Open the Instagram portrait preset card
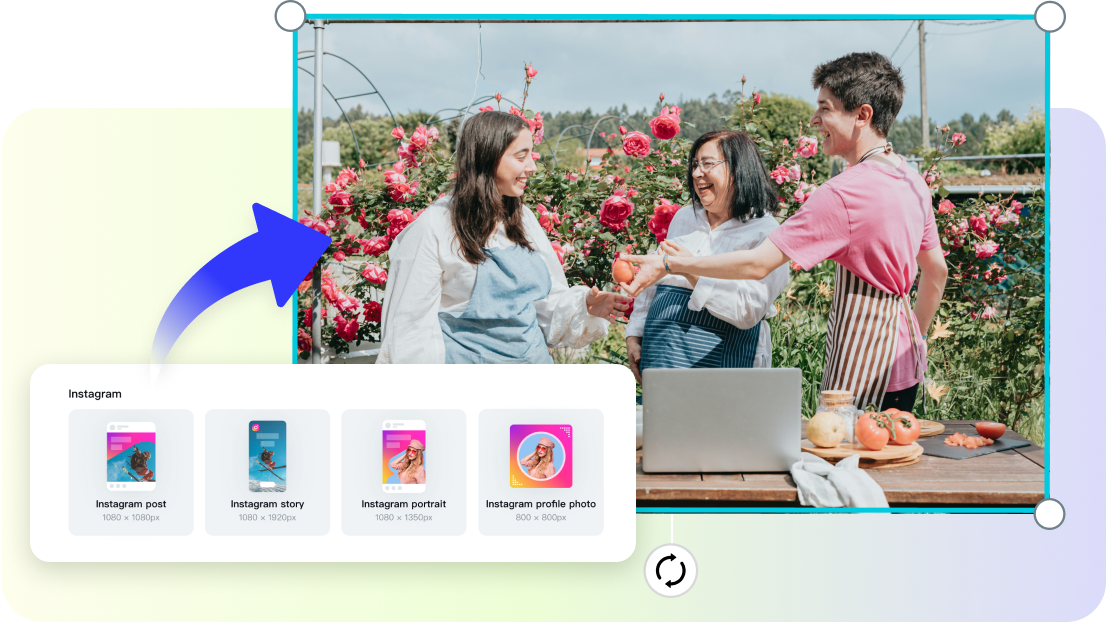This screenshot has height=622, width=1106. tap(403, 472)
